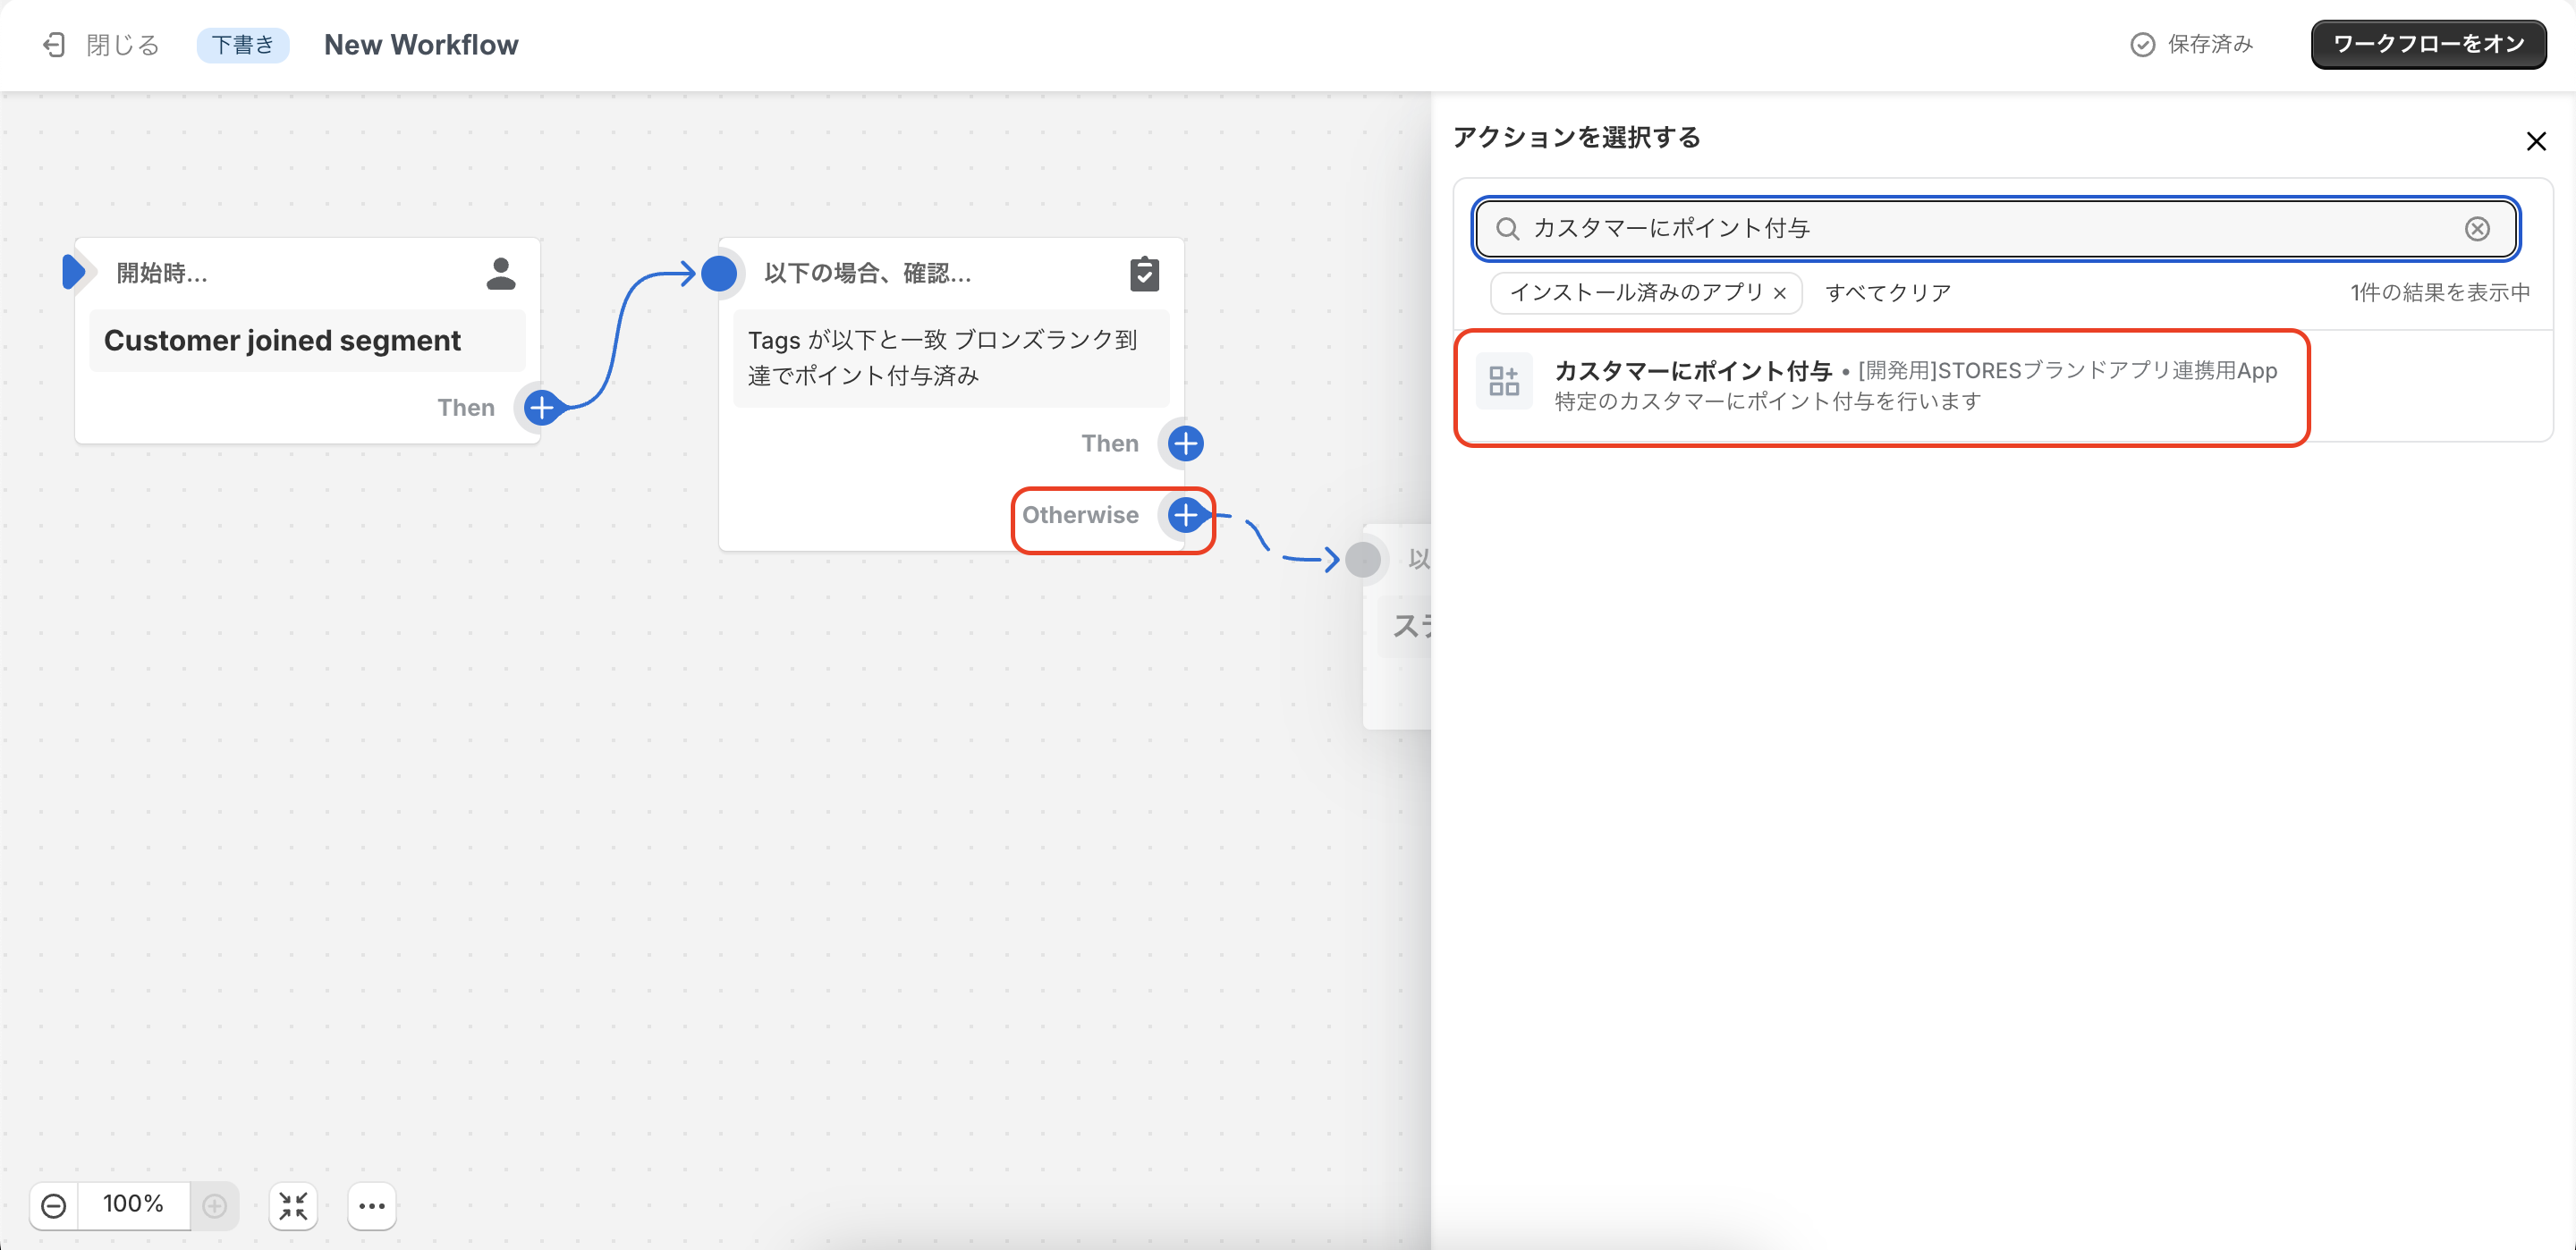Click the person icon on trigger block
This screenshot has height=1250, width=2576.
pyautogui.click(x=500, y=273)
